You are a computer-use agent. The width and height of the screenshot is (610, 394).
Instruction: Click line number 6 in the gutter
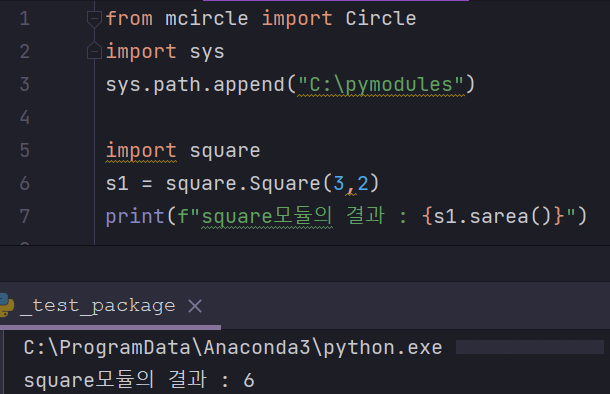[25, 183]
